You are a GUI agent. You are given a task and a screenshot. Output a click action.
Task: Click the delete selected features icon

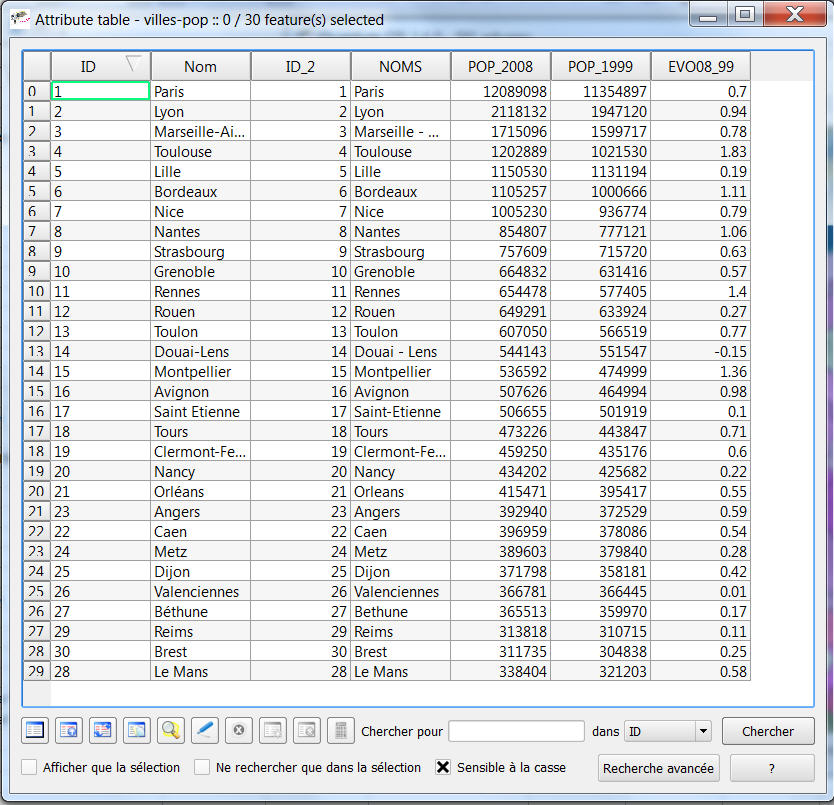tap(239, 730)
